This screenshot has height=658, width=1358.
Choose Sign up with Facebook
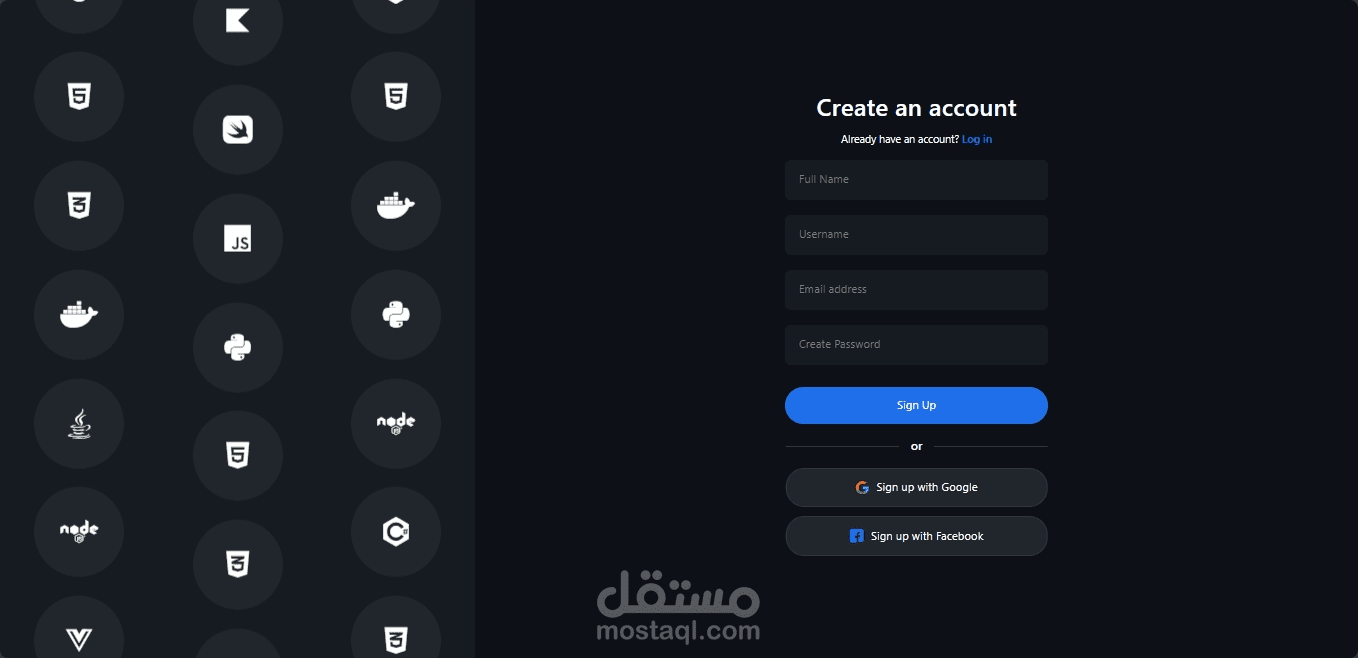click(x=916, y=536)
